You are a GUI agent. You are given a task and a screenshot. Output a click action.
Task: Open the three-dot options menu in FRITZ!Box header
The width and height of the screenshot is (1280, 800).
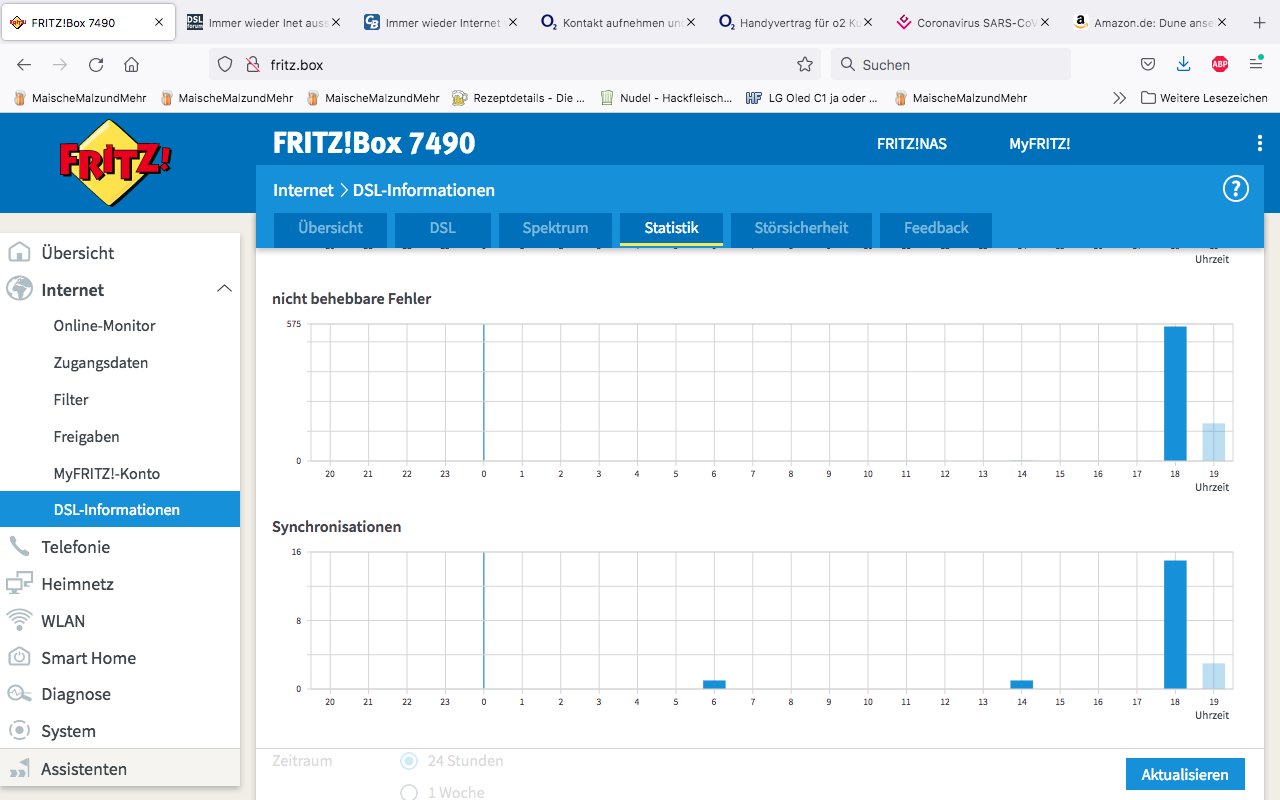1259,144
